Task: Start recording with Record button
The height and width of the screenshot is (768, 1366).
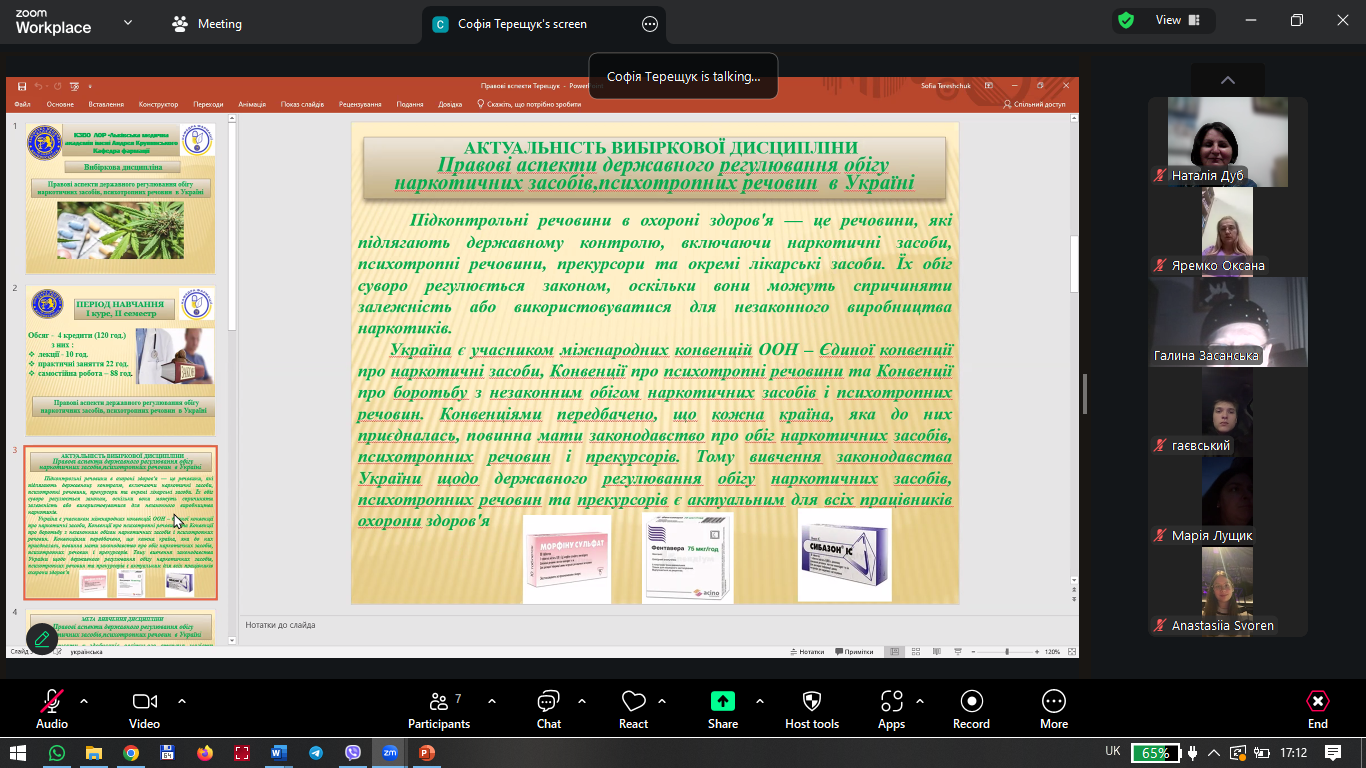Action: [x=970, y=709]
